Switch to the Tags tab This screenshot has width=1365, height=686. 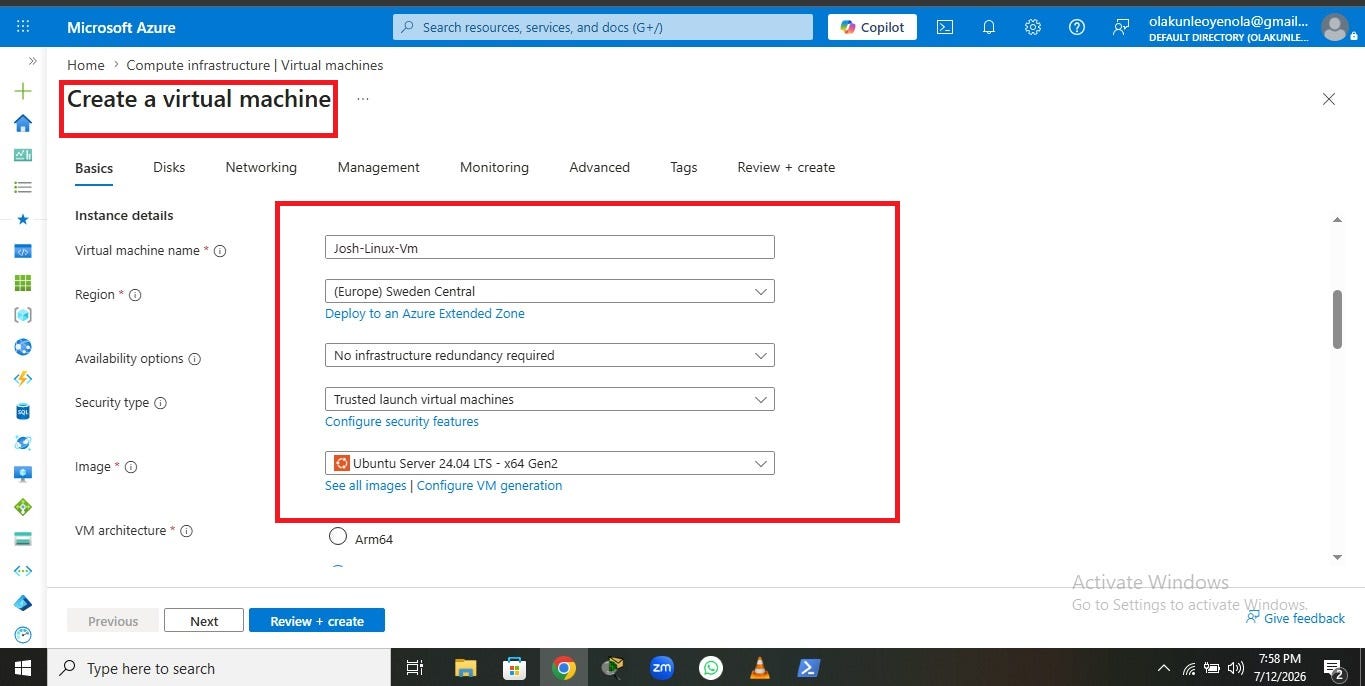[684, 167]
